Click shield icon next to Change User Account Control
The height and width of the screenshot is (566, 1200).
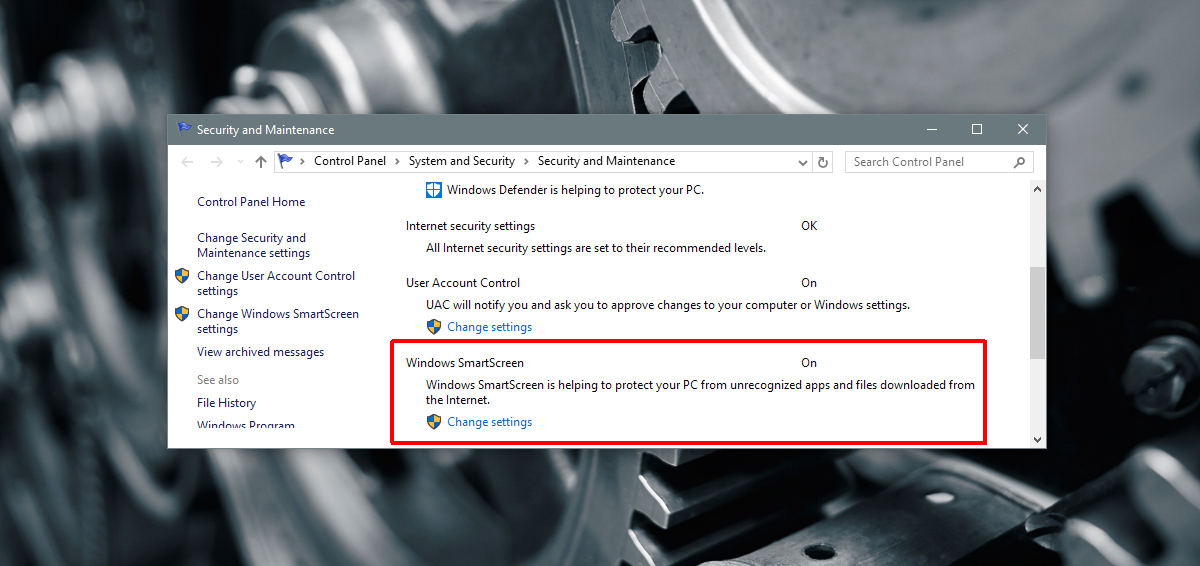pyautogui.click(x=182, y=276)
